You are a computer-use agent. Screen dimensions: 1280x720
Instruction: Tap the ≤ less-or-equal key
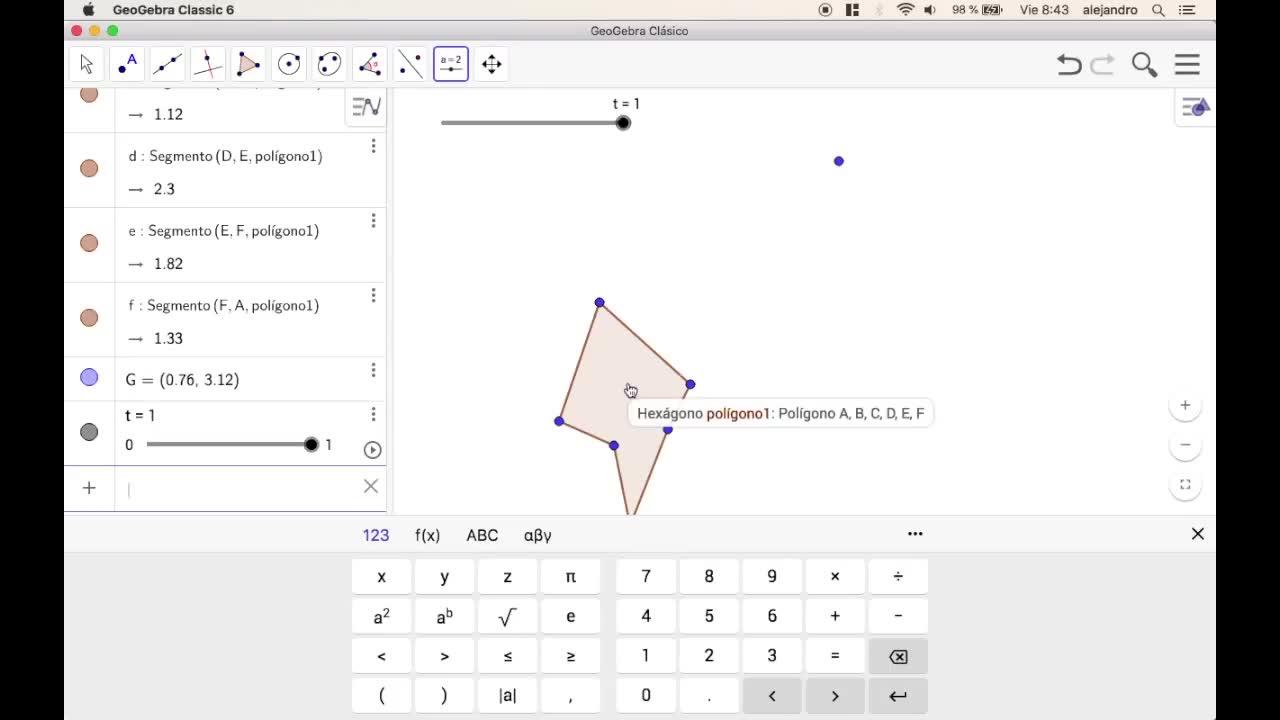pos(507,656)
